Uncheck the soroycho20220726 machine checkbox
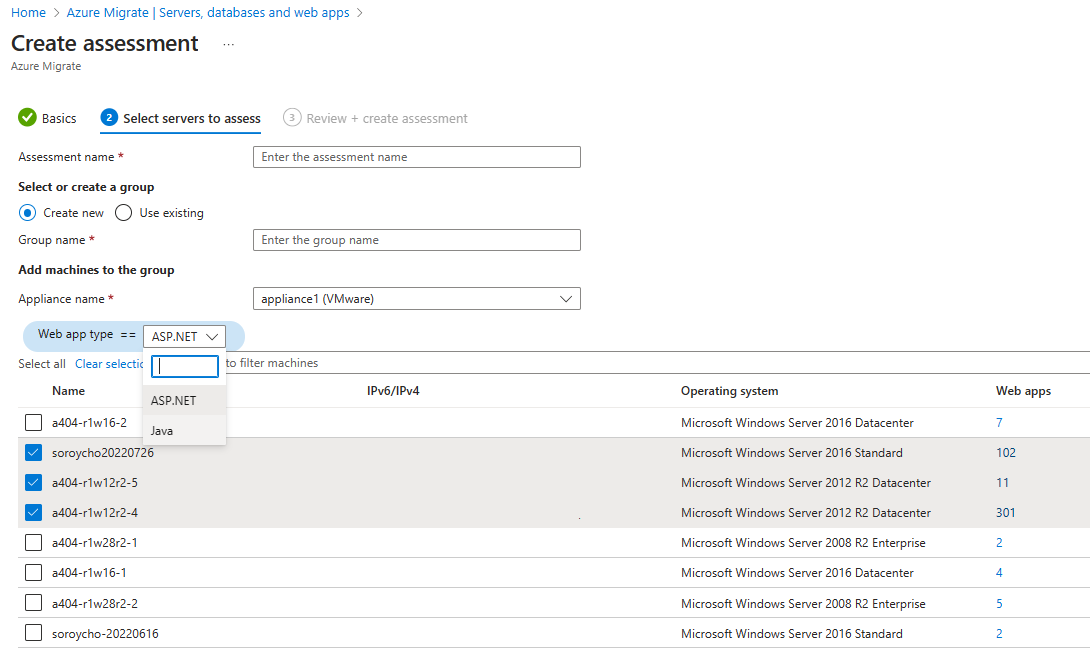Image resolution: width=1090 pixels, height=650 pixels. pyautogui.click(x=33, y=452)
